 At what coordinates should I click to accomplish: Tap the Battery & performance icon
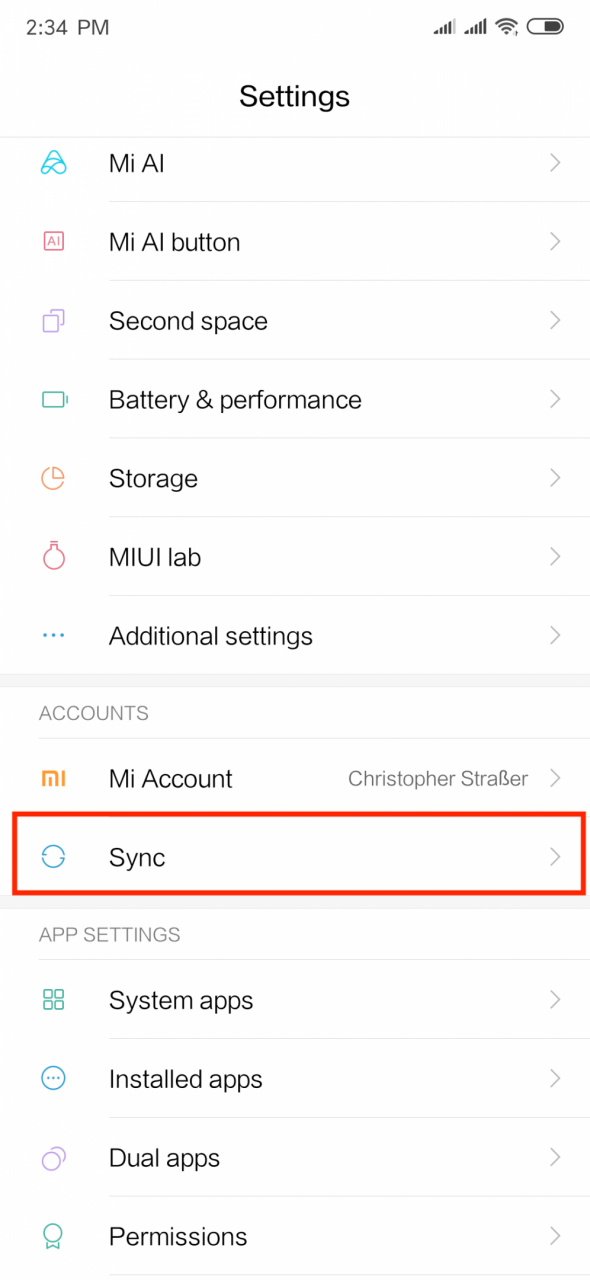(x=54, y=400)
